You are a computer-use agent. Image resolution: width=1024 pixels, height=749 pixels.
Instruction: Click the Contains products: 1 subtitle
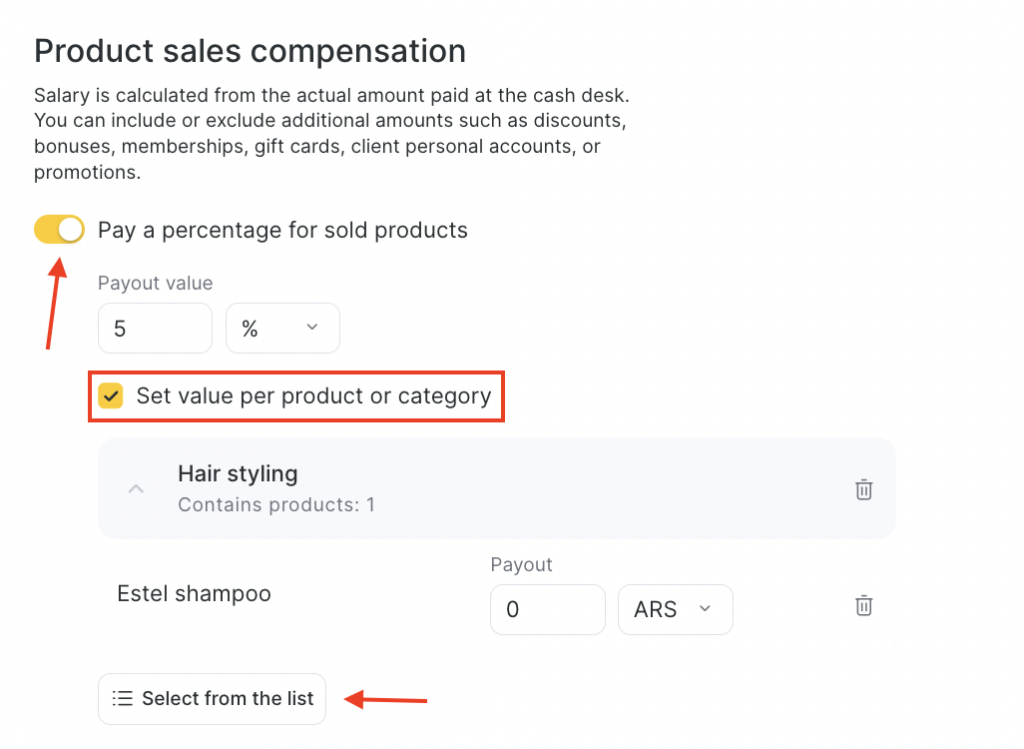tap(276, 504)
